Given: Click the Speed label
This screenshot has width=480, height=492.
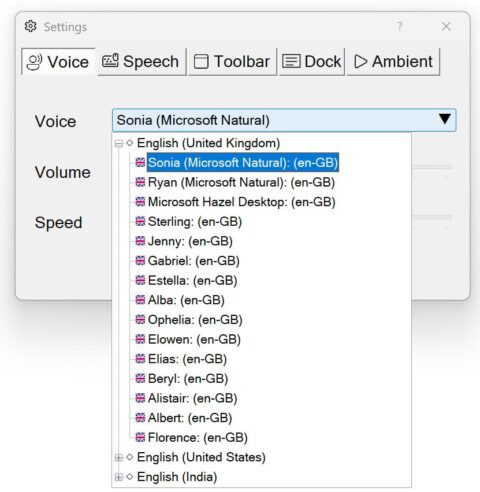Looking at the screenshot, I should coord(58,223).
